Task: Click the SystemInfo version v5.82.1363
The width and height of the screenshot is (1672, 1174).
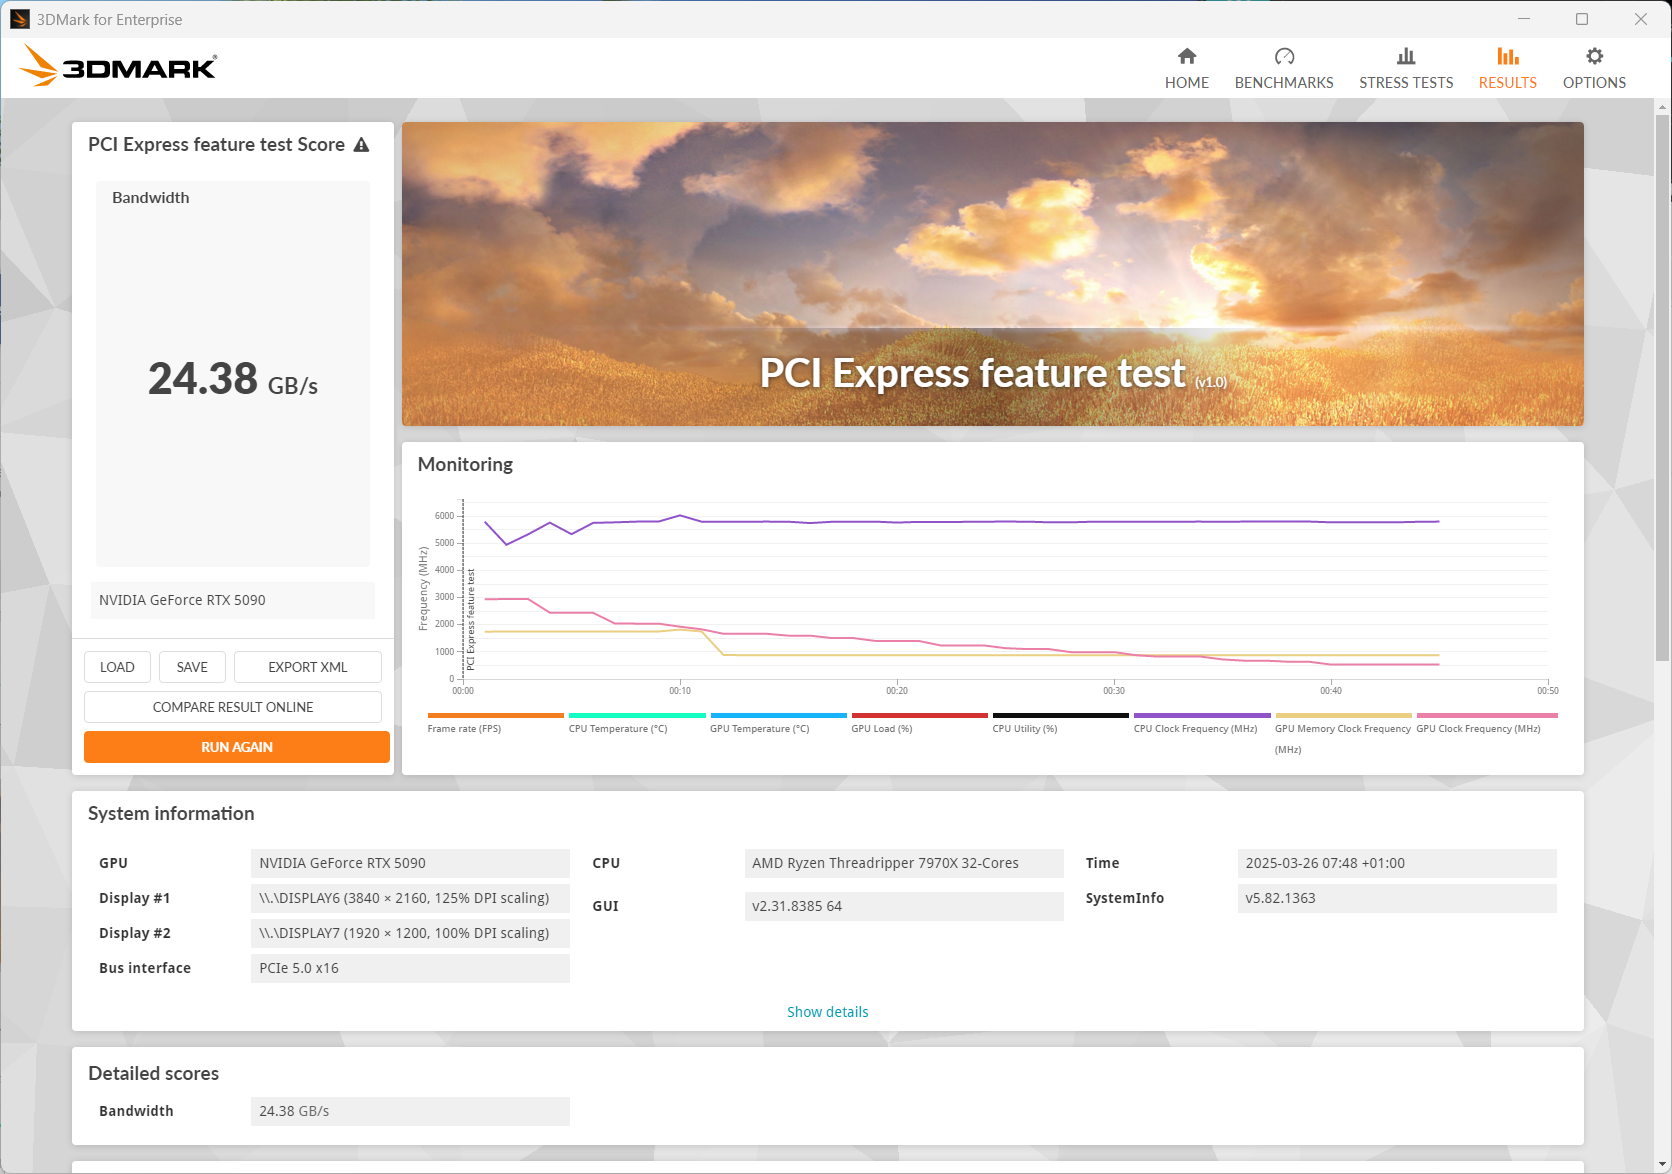Action: 1397,898
